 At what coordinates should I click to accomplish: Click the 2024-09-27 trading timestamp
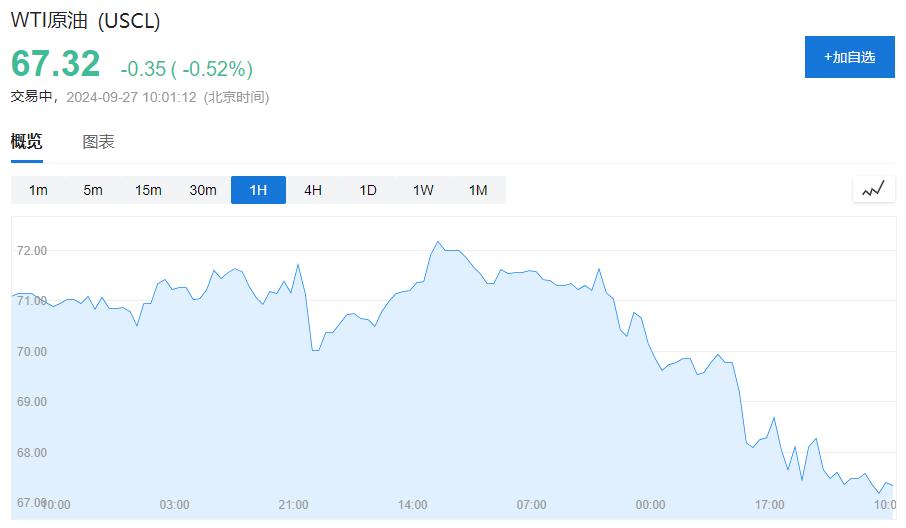click(x=133, y=98)
